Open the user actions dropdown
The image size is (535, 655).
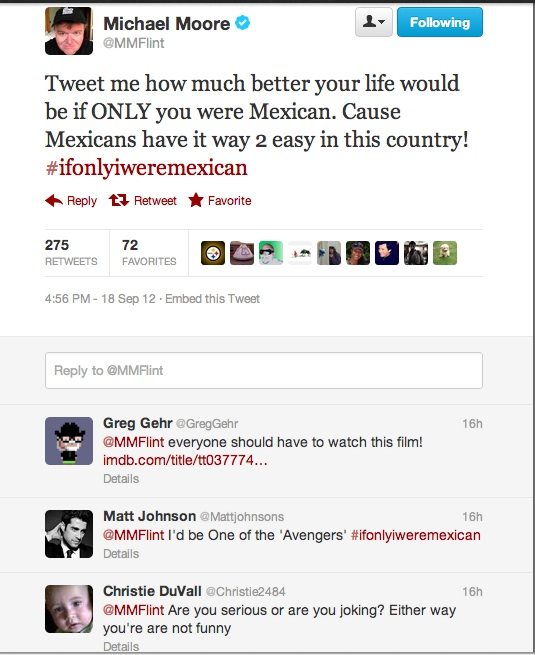coord(374,22)
